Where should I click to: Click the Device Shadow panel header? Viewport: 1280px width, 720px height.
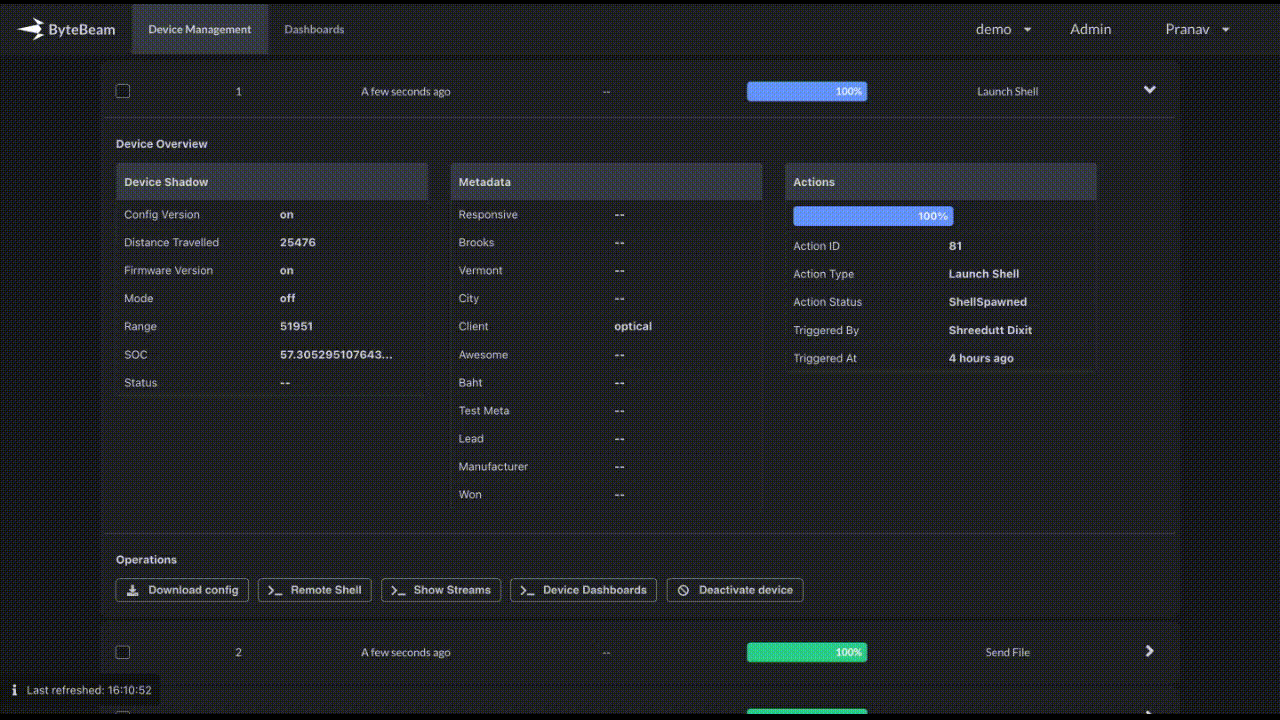pos(272,182)
